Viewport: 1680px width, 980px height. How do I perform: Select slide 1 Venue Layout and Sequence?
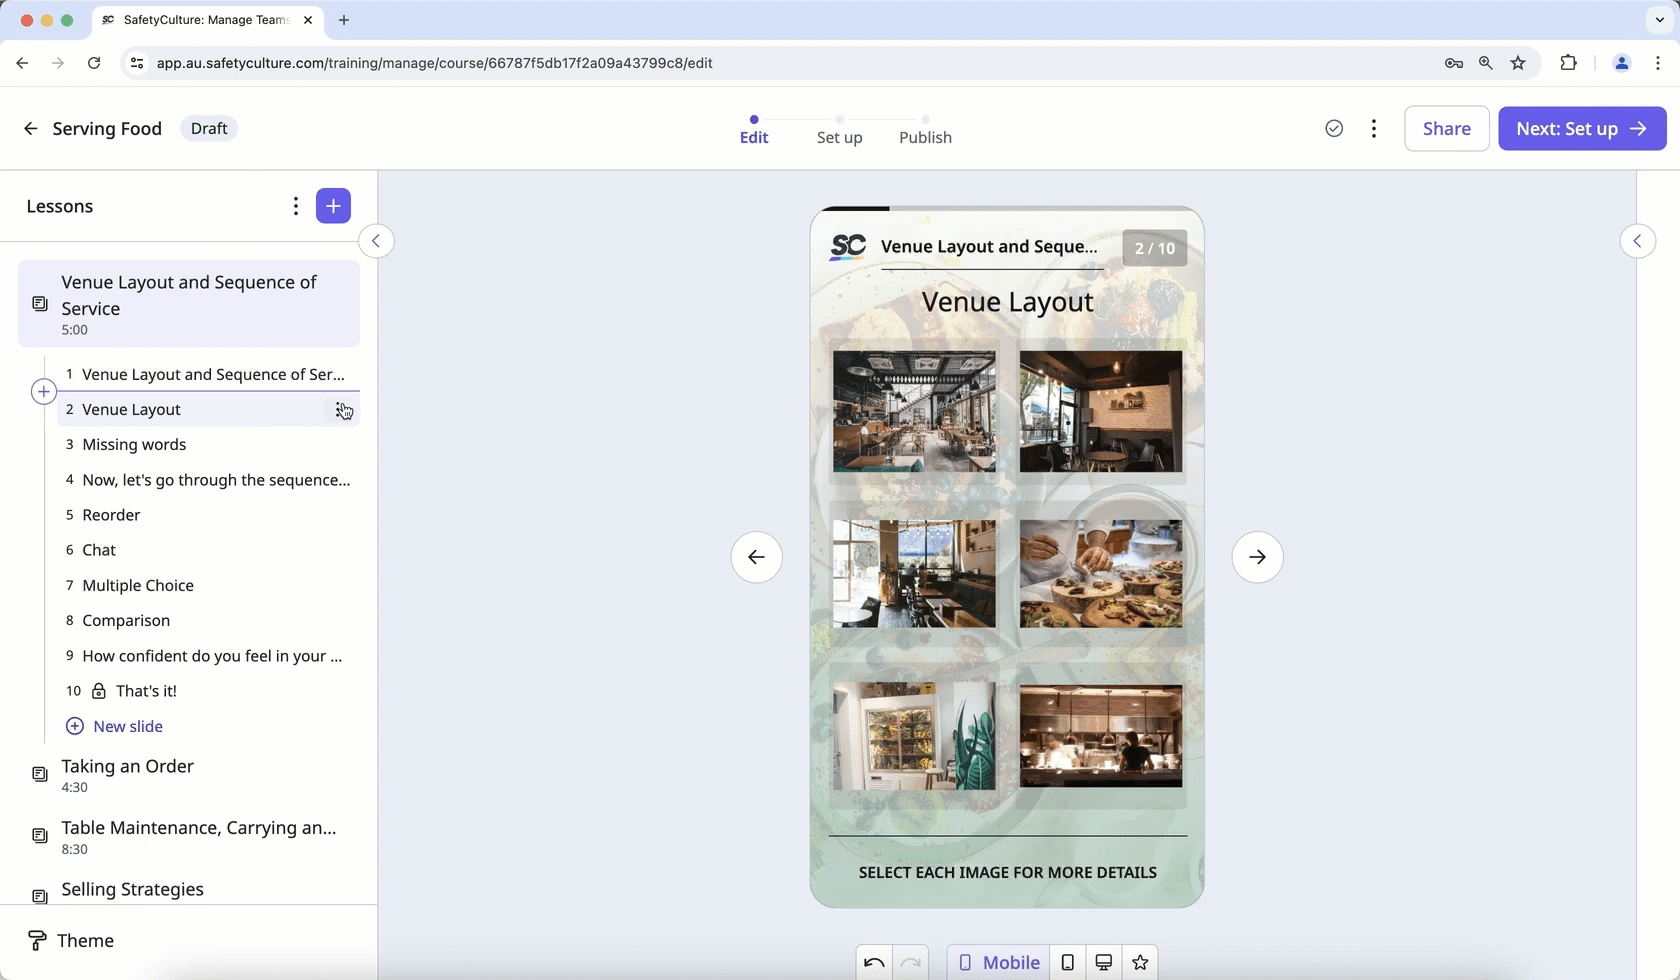click(x=207, y=374)
